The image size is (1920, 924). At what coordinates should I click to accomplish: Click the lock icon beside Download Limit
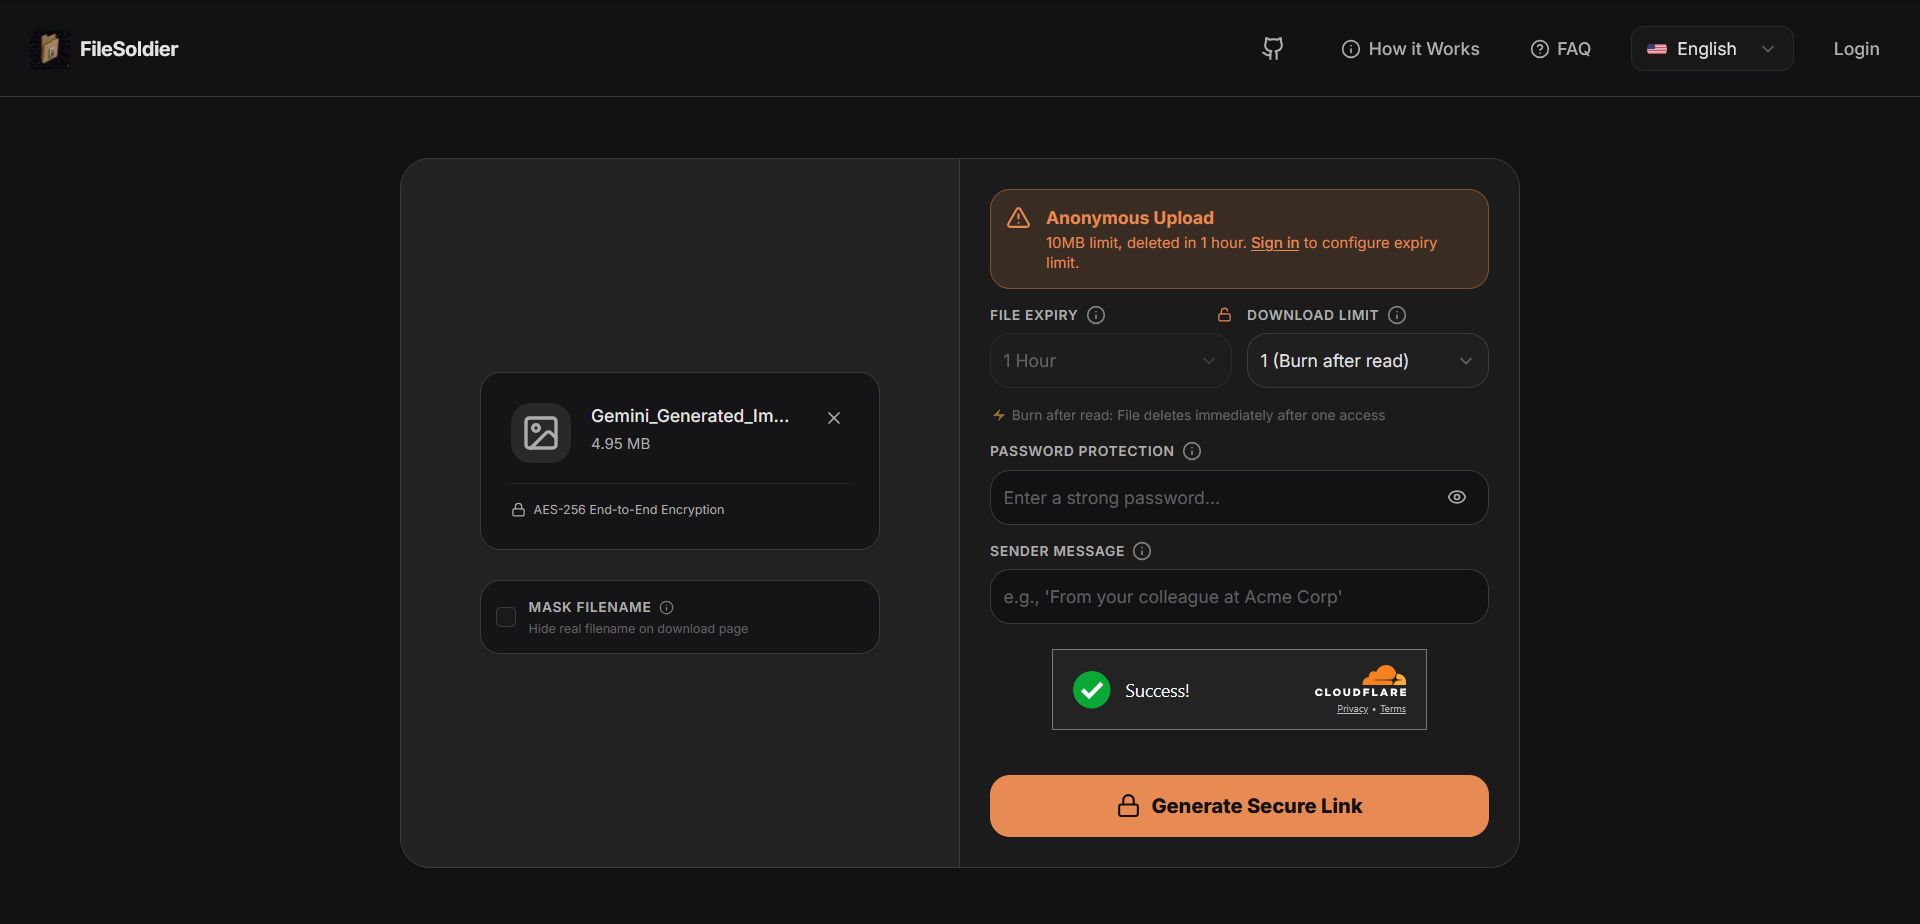tap(1224, 314)
